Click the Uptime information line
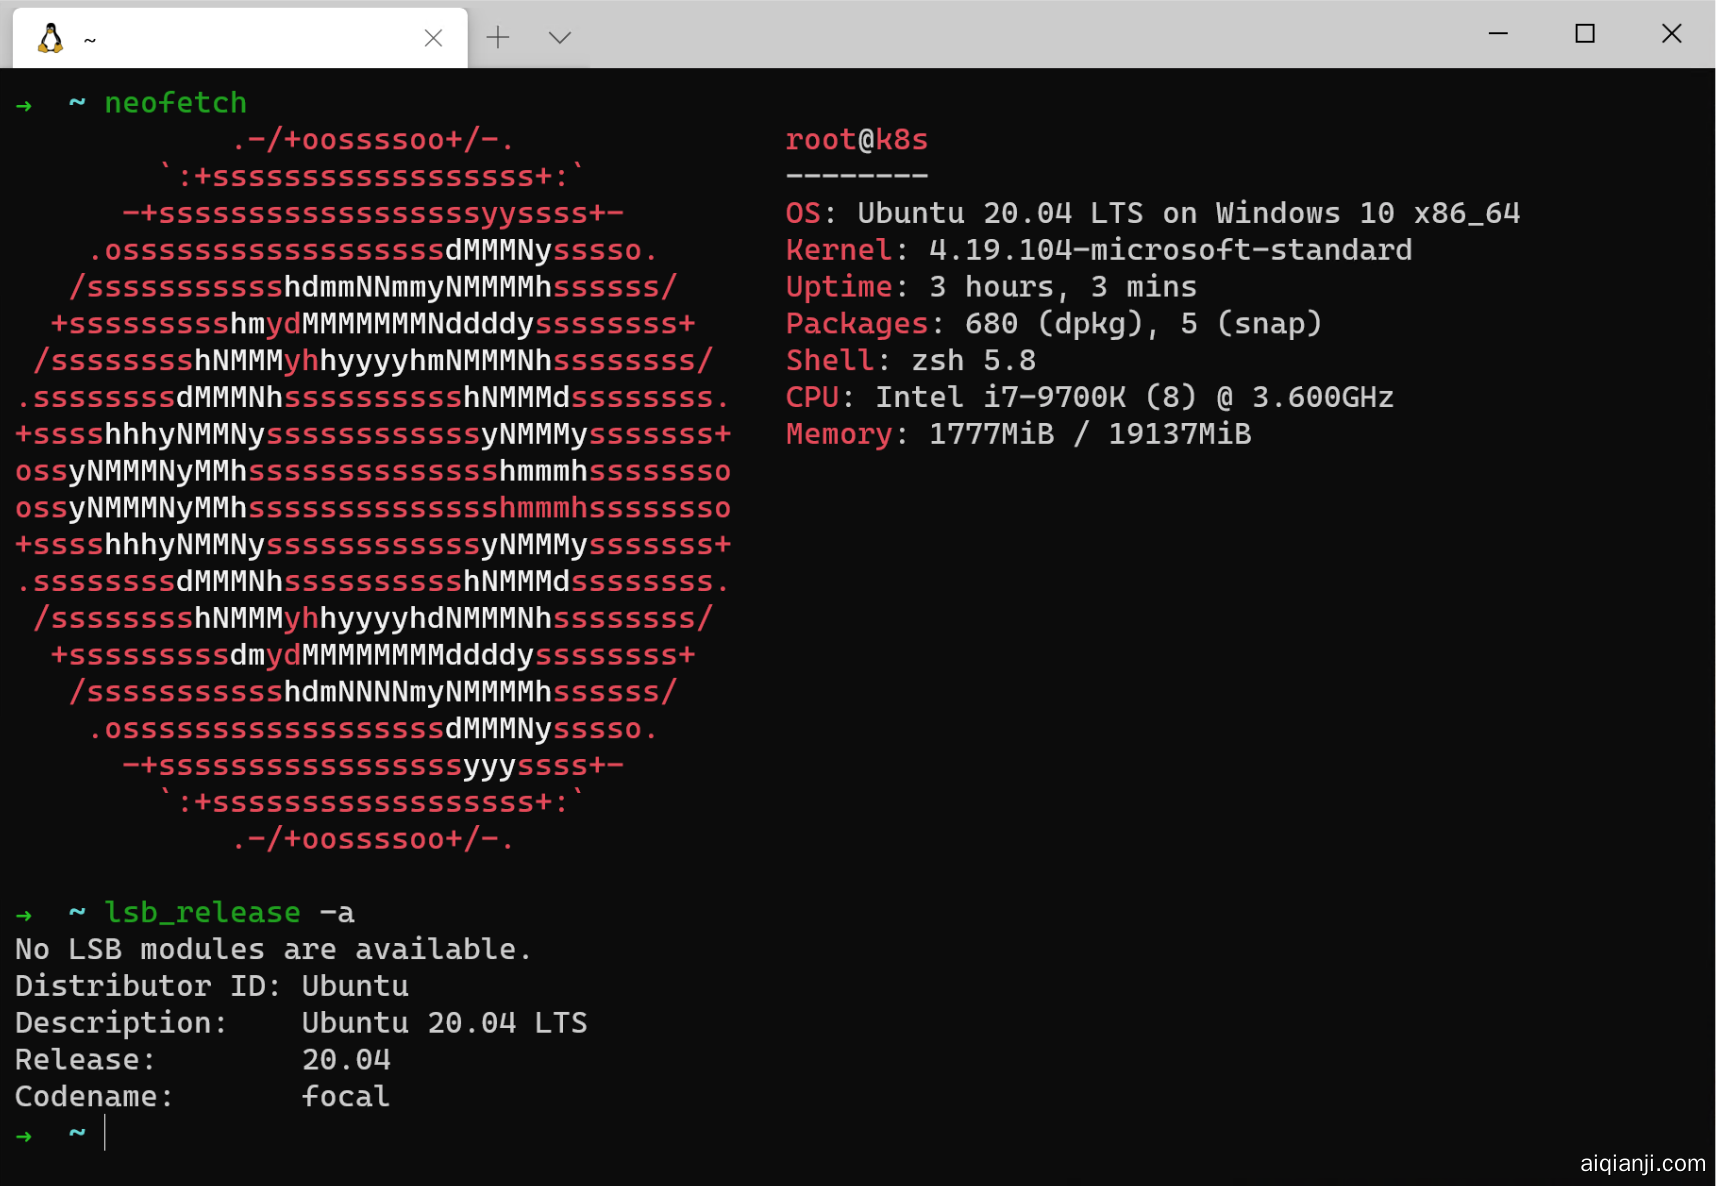Viewport: 1716px width, 1186px height. coord(990,286)
